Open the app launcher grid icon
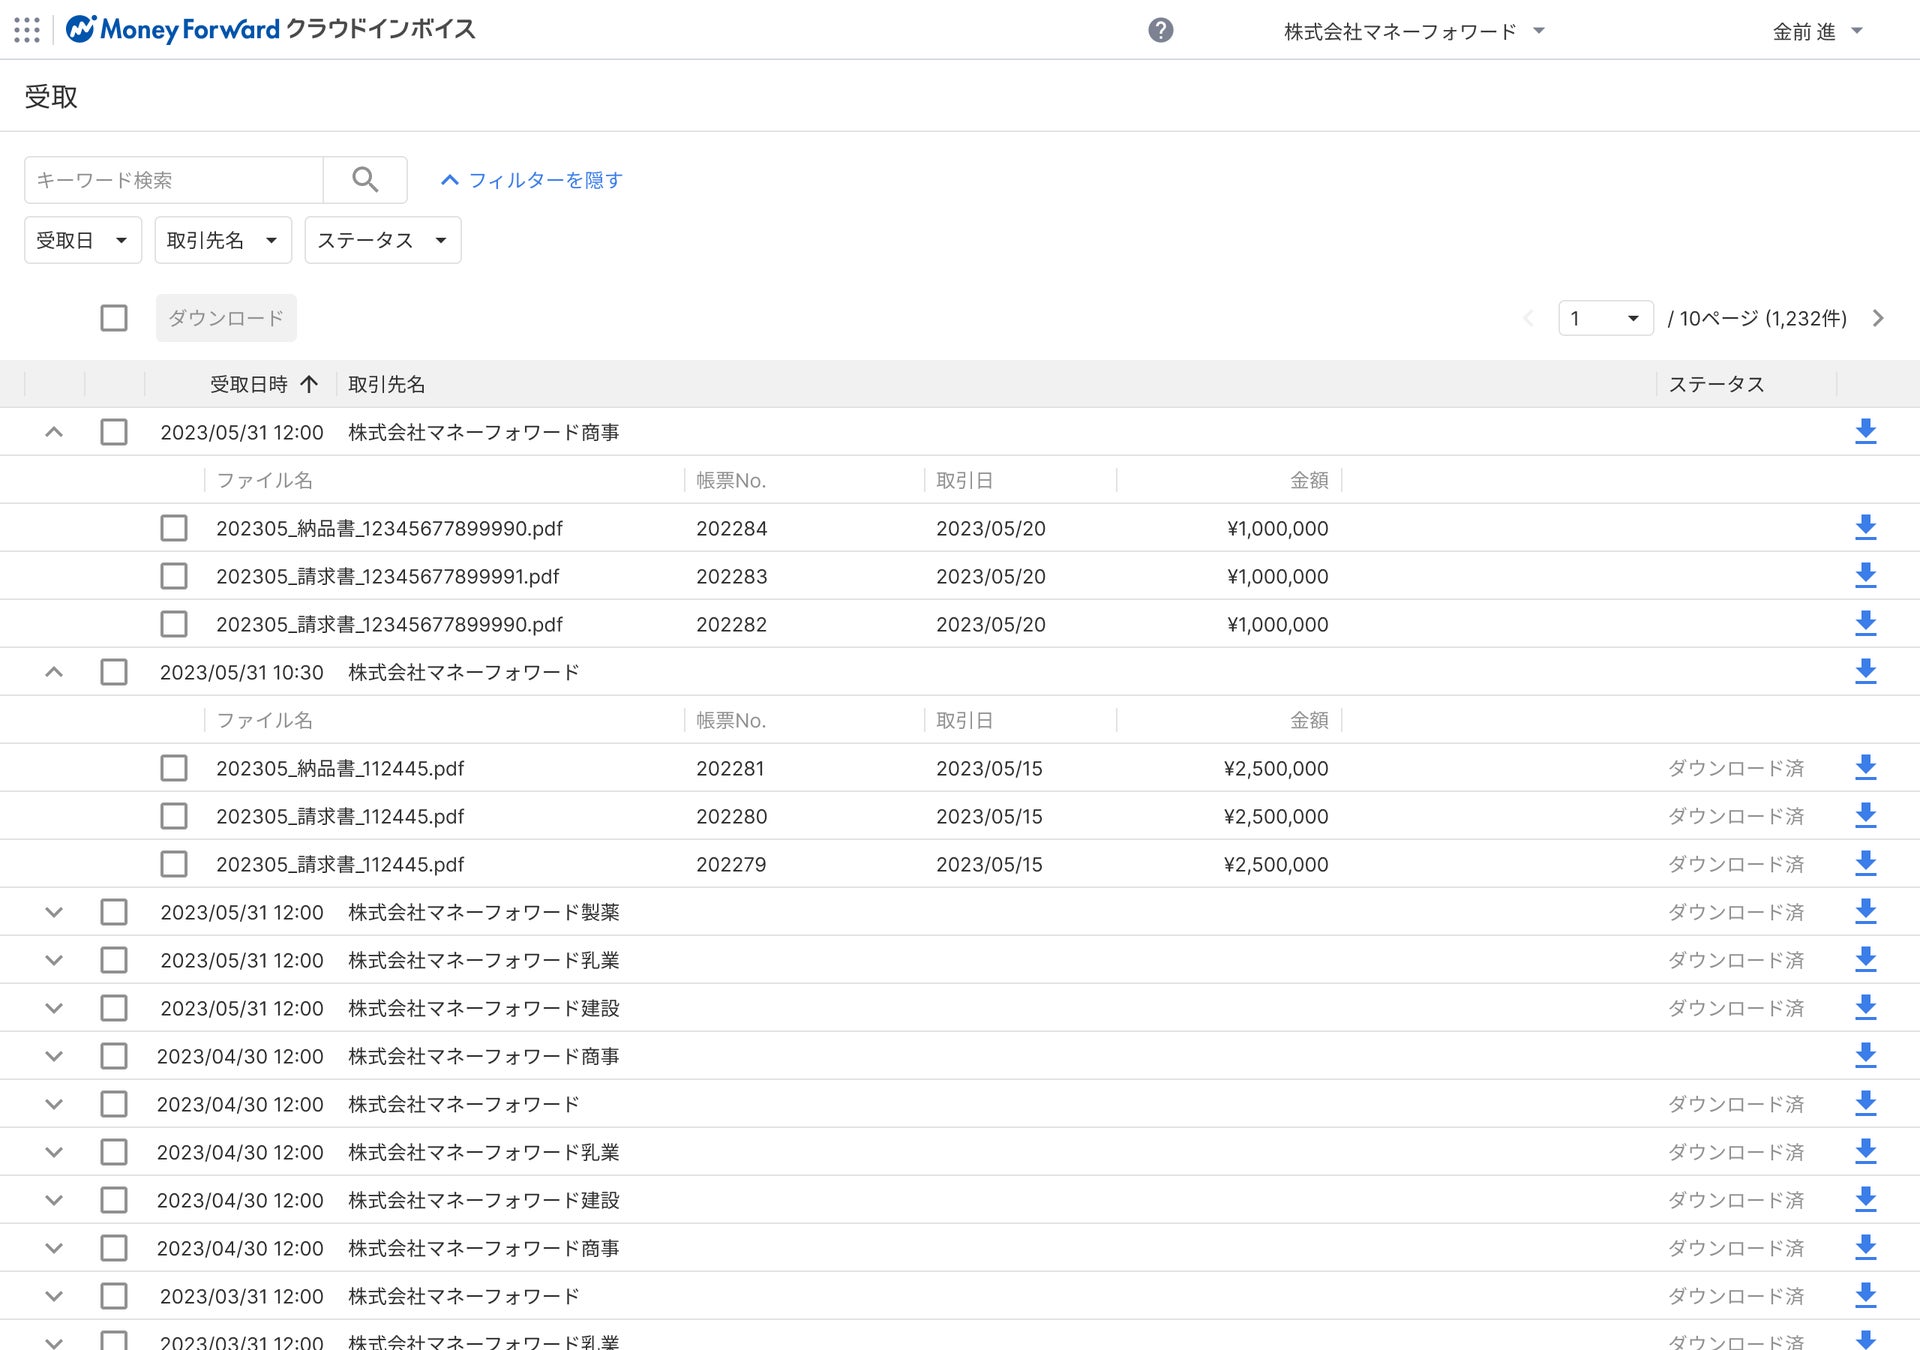Viewport: 1920px width, 1350px height. 27,30
